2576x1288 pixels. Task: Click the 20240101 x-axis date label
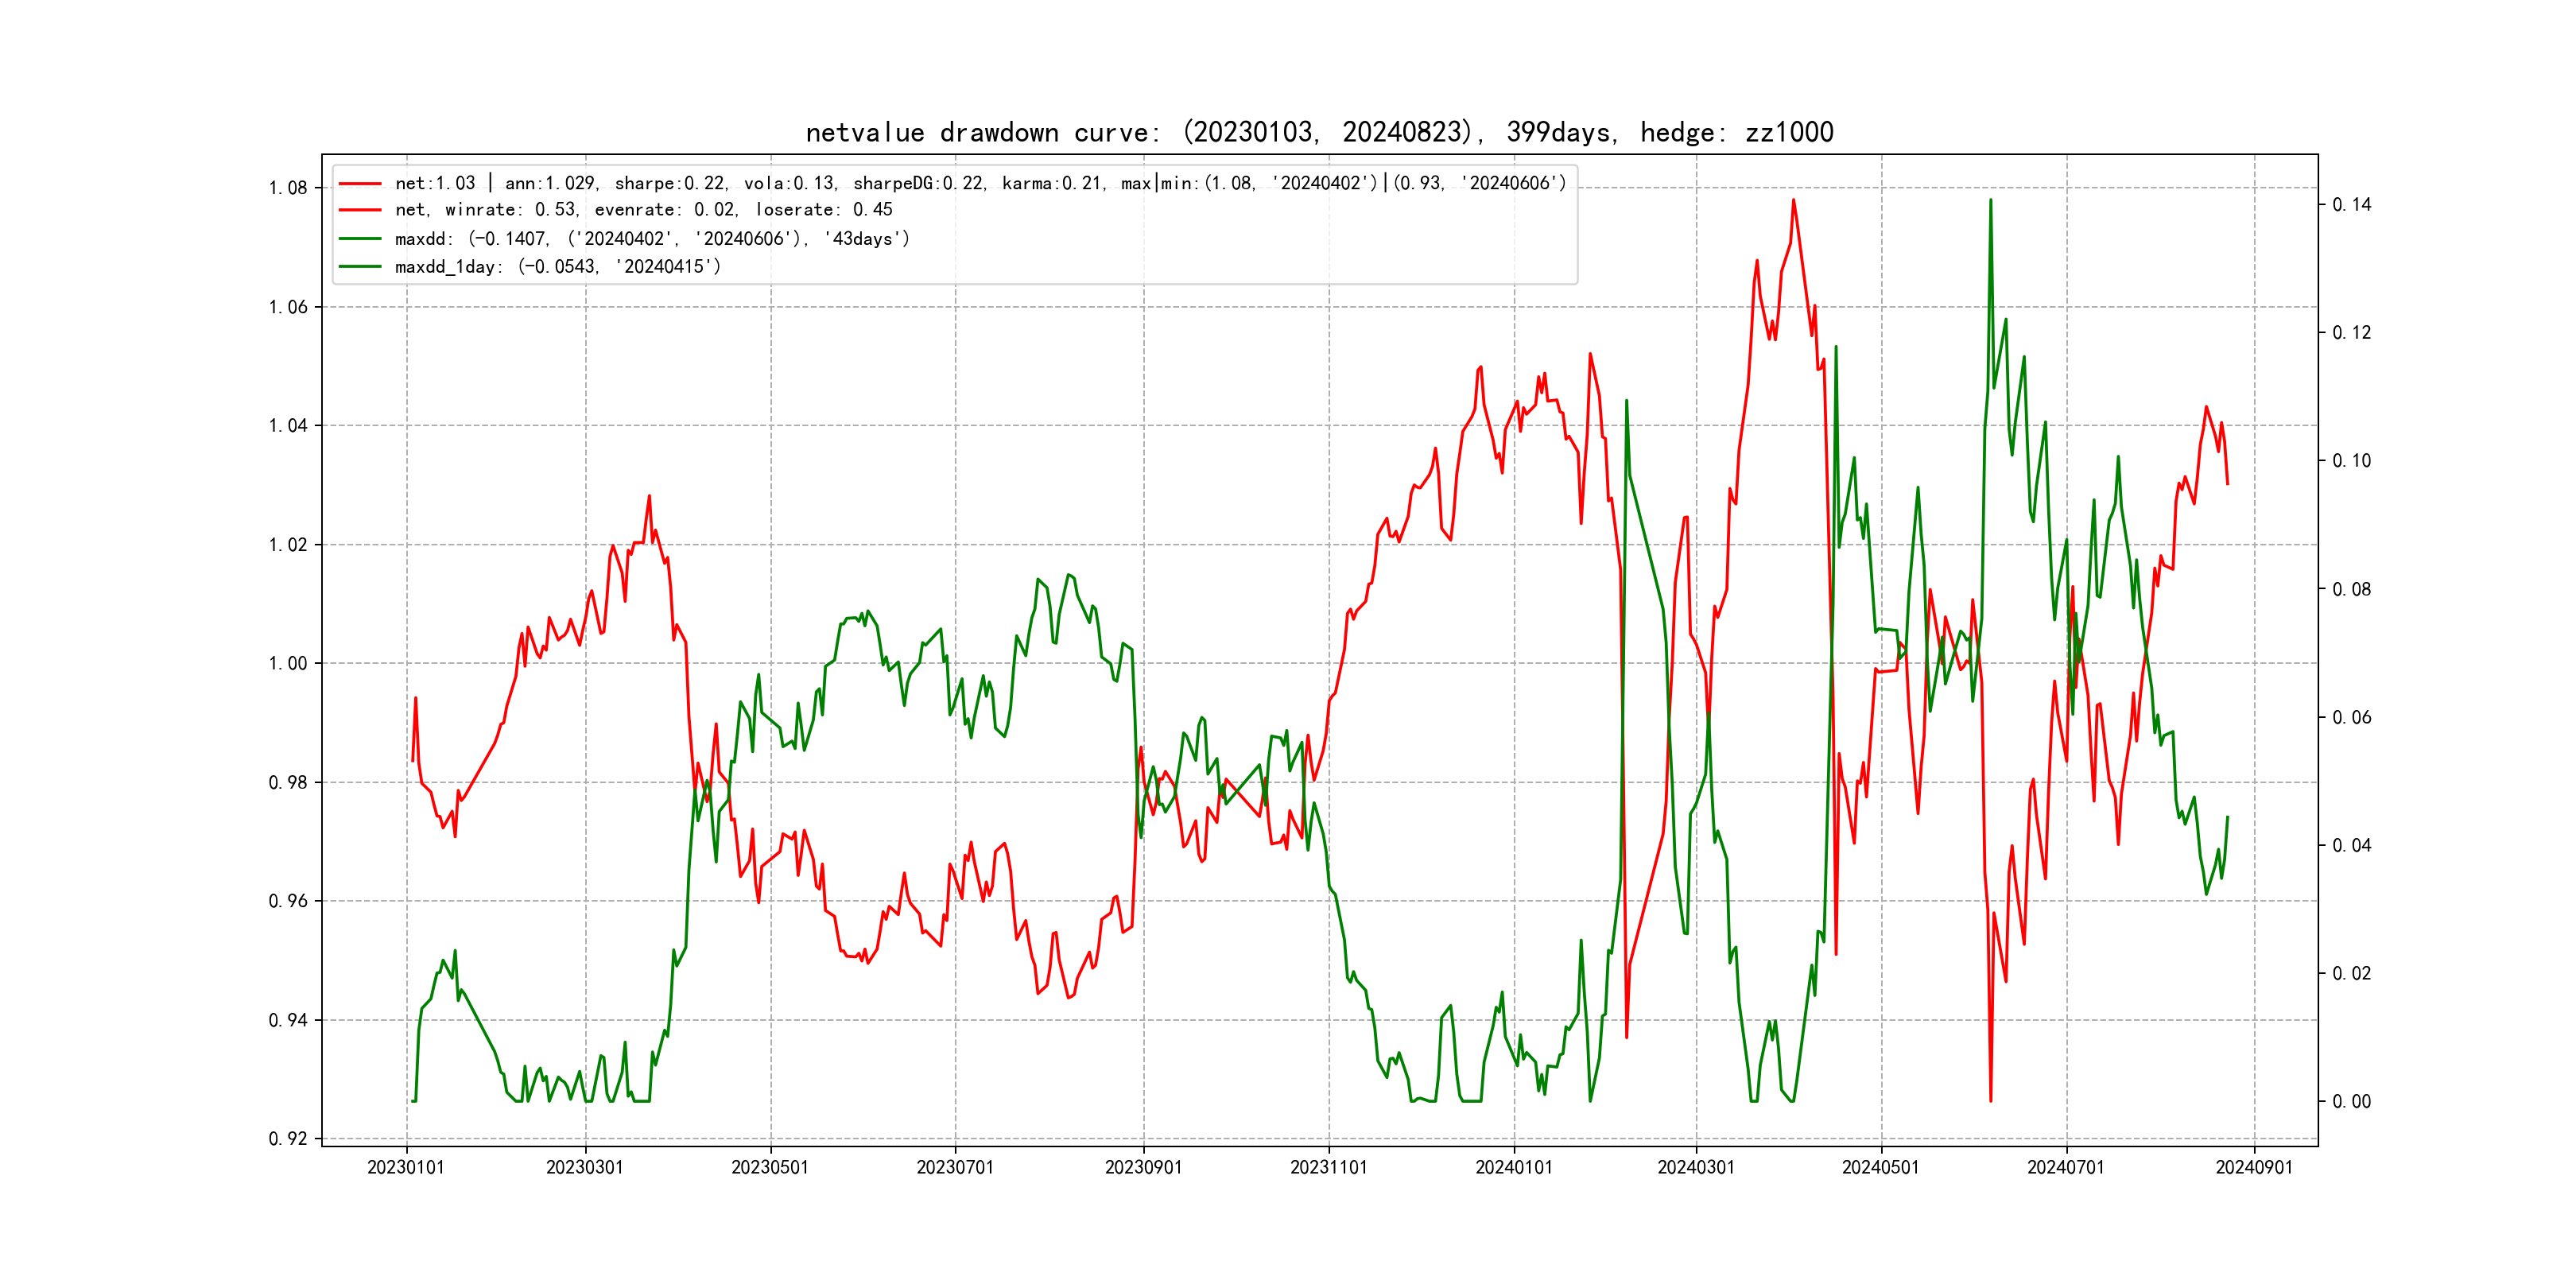pyautogui.click(x=1513, y=1168)
